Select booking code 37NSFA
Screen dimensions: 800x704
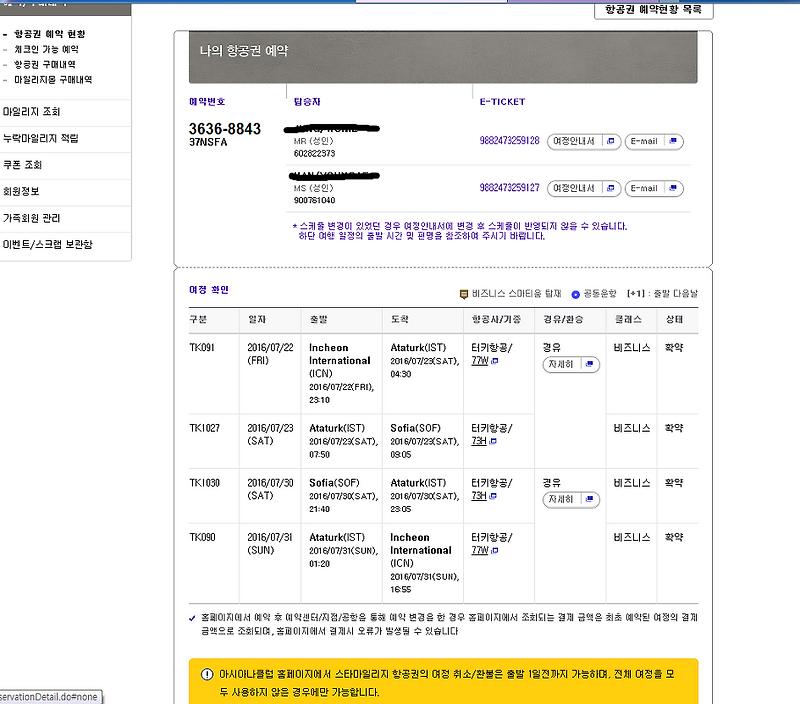point(208,142)
